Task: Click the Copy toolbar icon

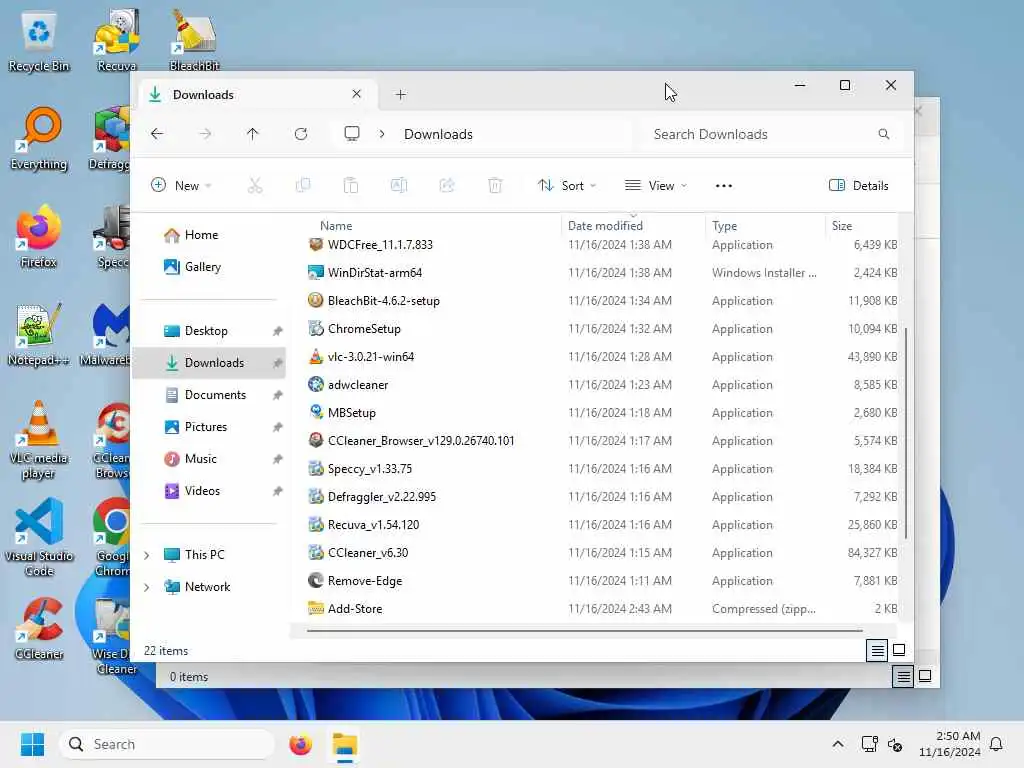Action: point(303,185)
